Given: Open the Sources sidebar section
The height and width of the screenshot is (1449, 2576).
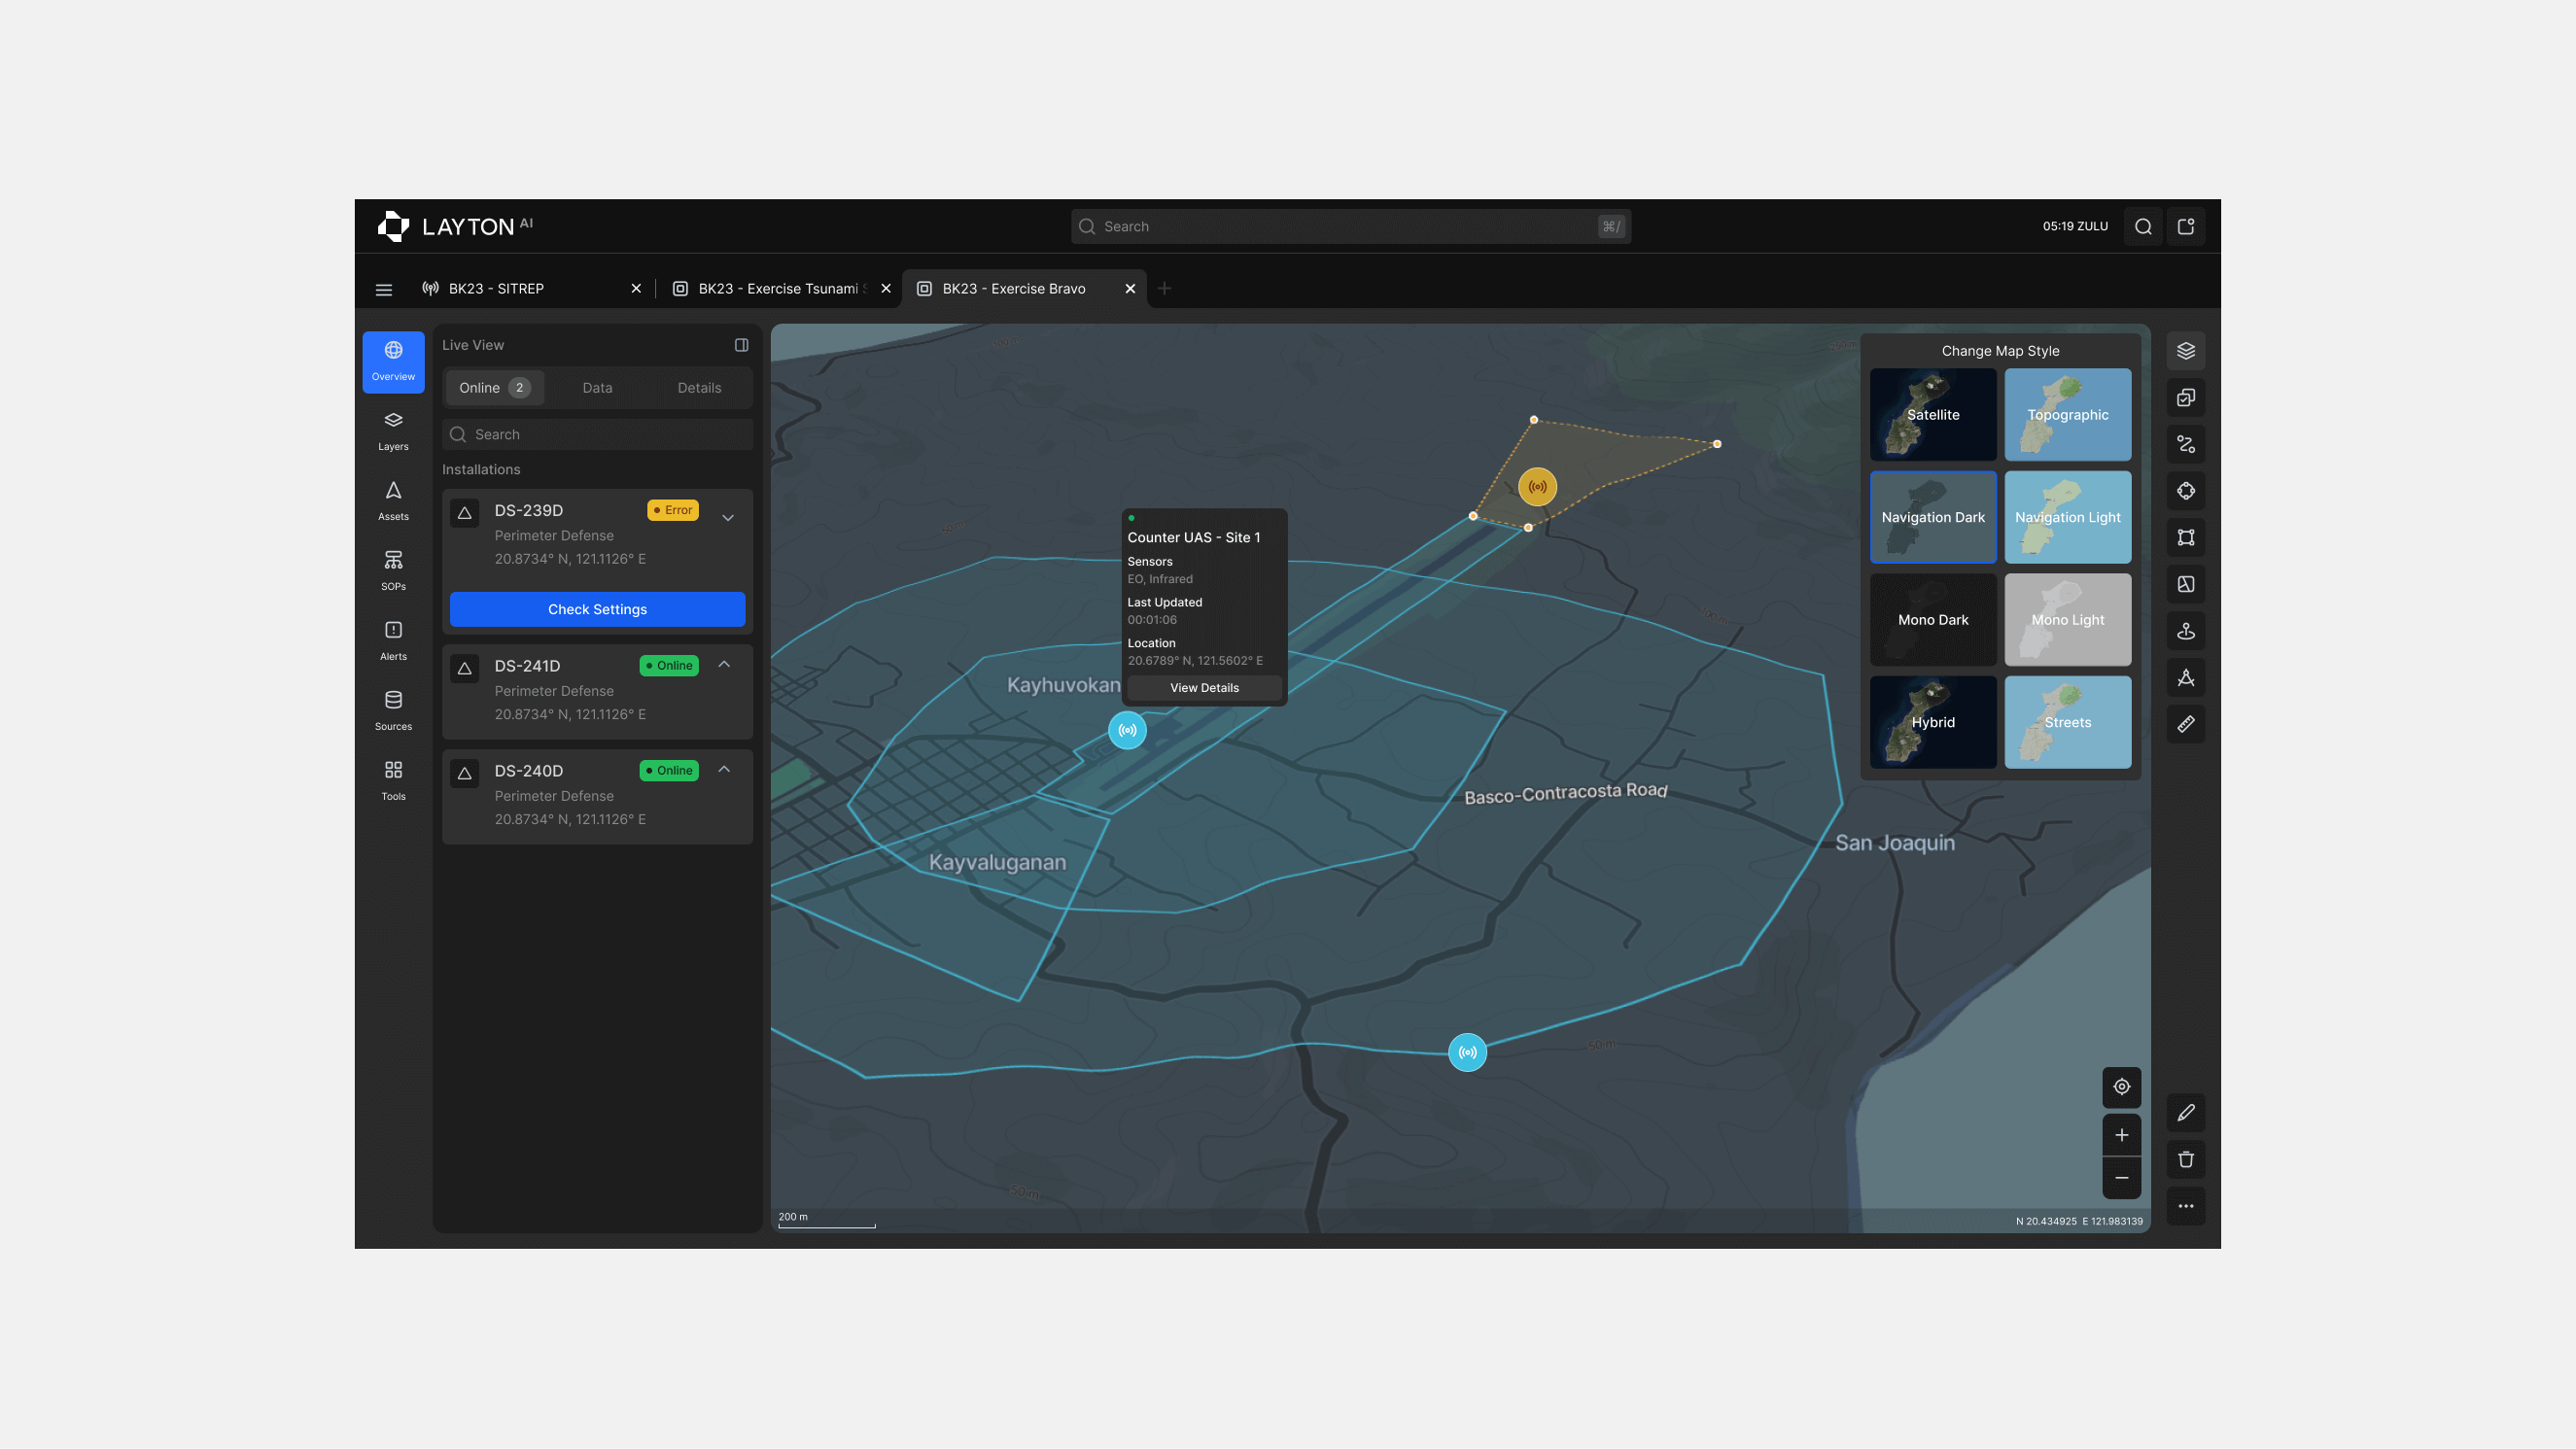Looking at the screenshot, I should click(x=393, y=711).
